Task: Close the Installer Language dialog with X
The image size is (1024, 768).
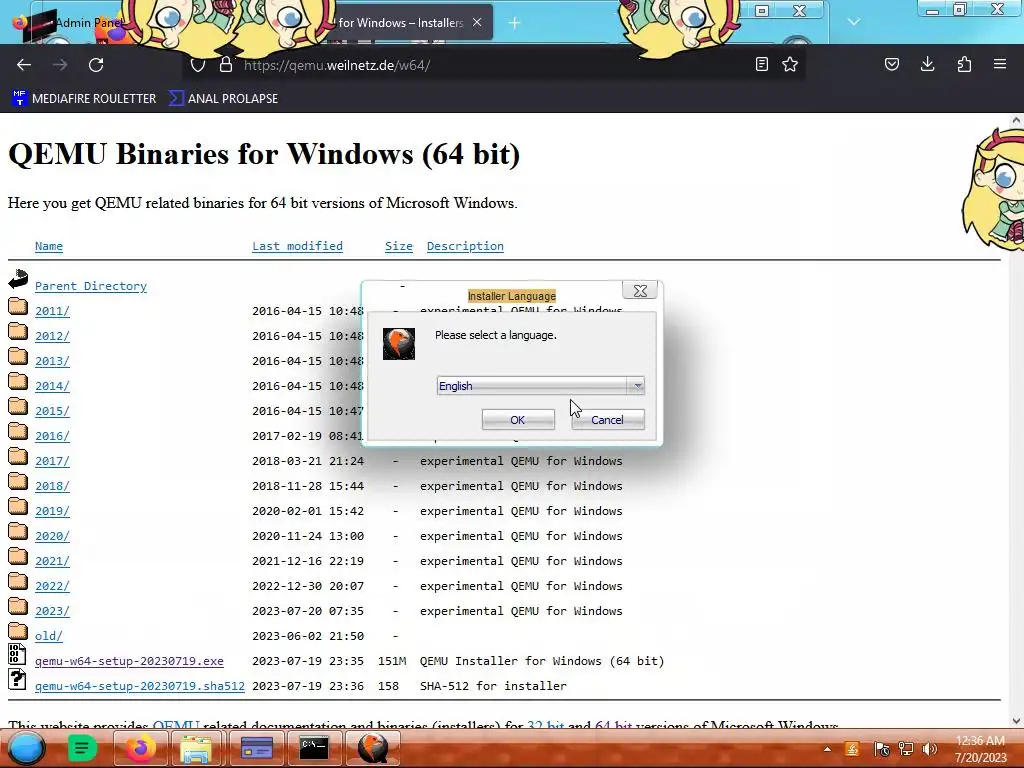Action: (x=640, y=291)
